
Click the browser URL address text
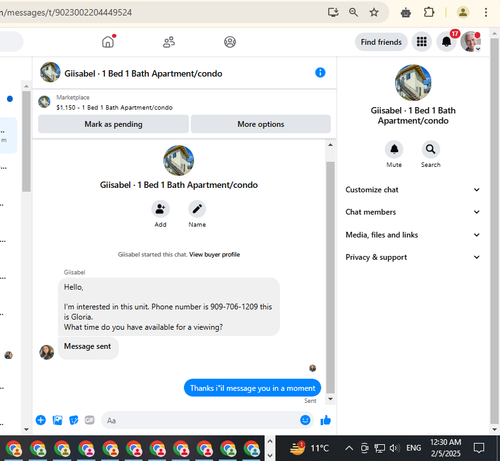(66, 13)
